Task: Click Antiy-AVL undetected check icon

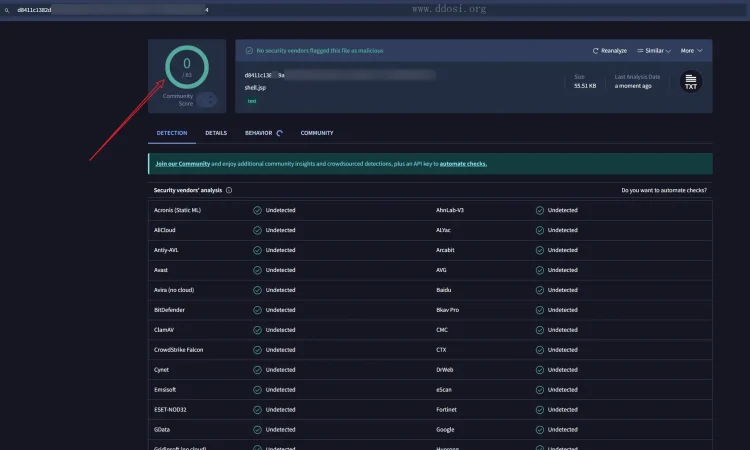Action: (257, 250)
